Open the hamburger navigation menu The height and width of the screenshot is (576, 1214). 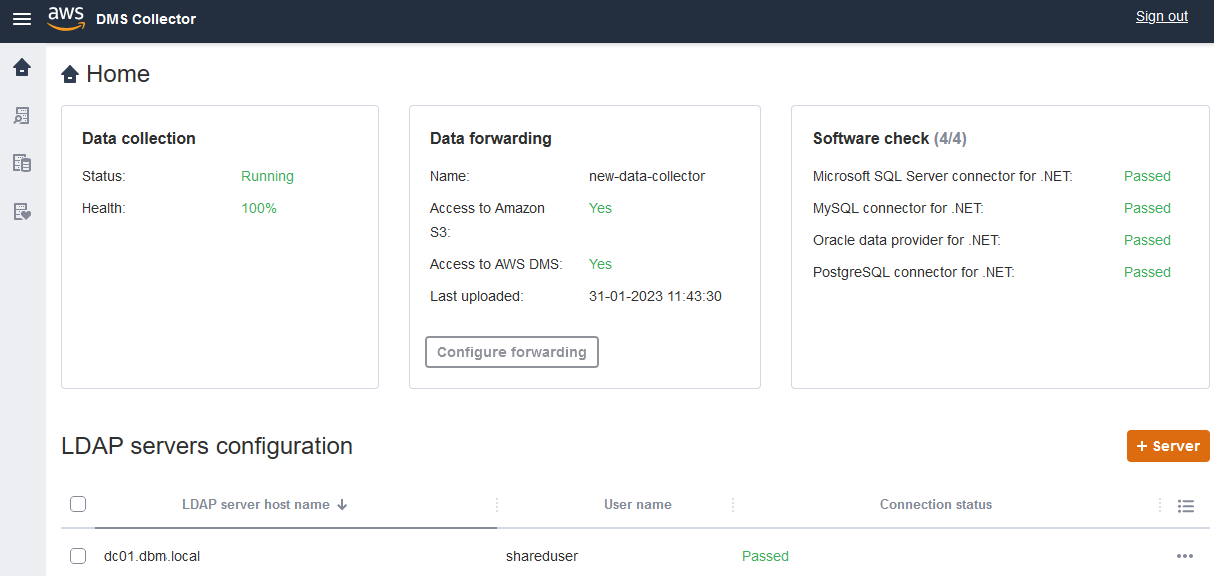[22, 18]
